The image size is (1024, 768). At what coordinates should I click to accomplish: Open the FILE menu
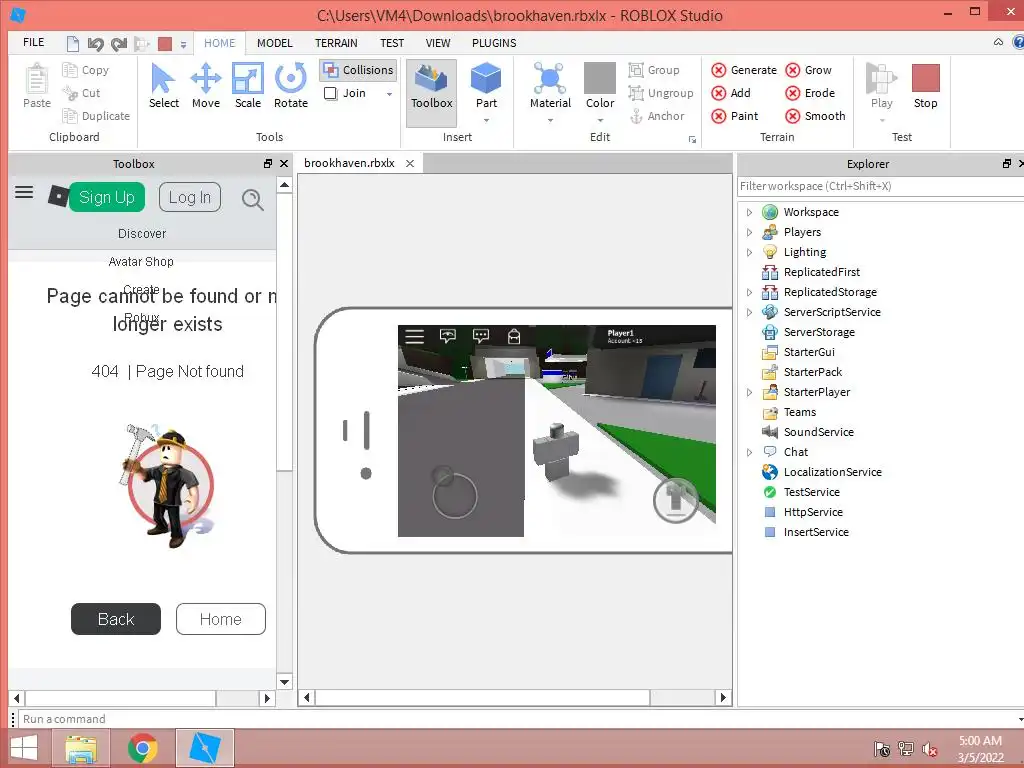(33, 42)
